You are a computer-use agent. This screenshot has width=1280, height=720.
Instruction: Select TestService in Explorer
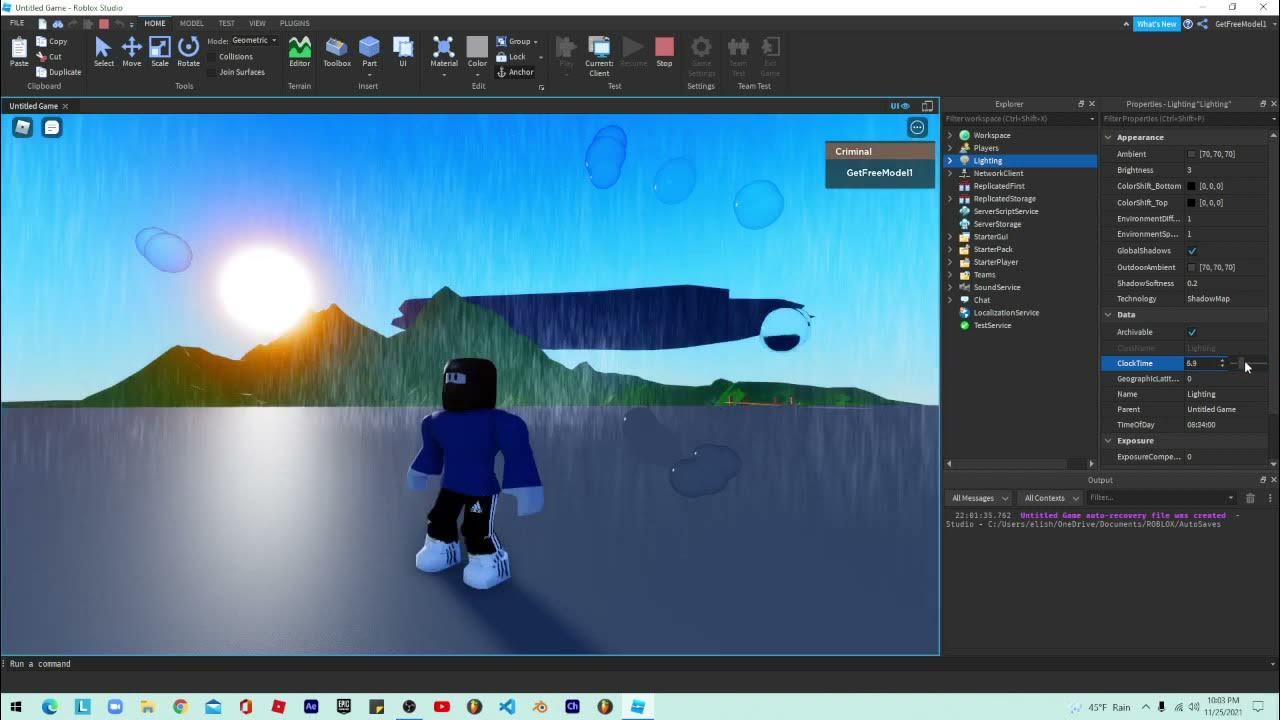[992, 325]
